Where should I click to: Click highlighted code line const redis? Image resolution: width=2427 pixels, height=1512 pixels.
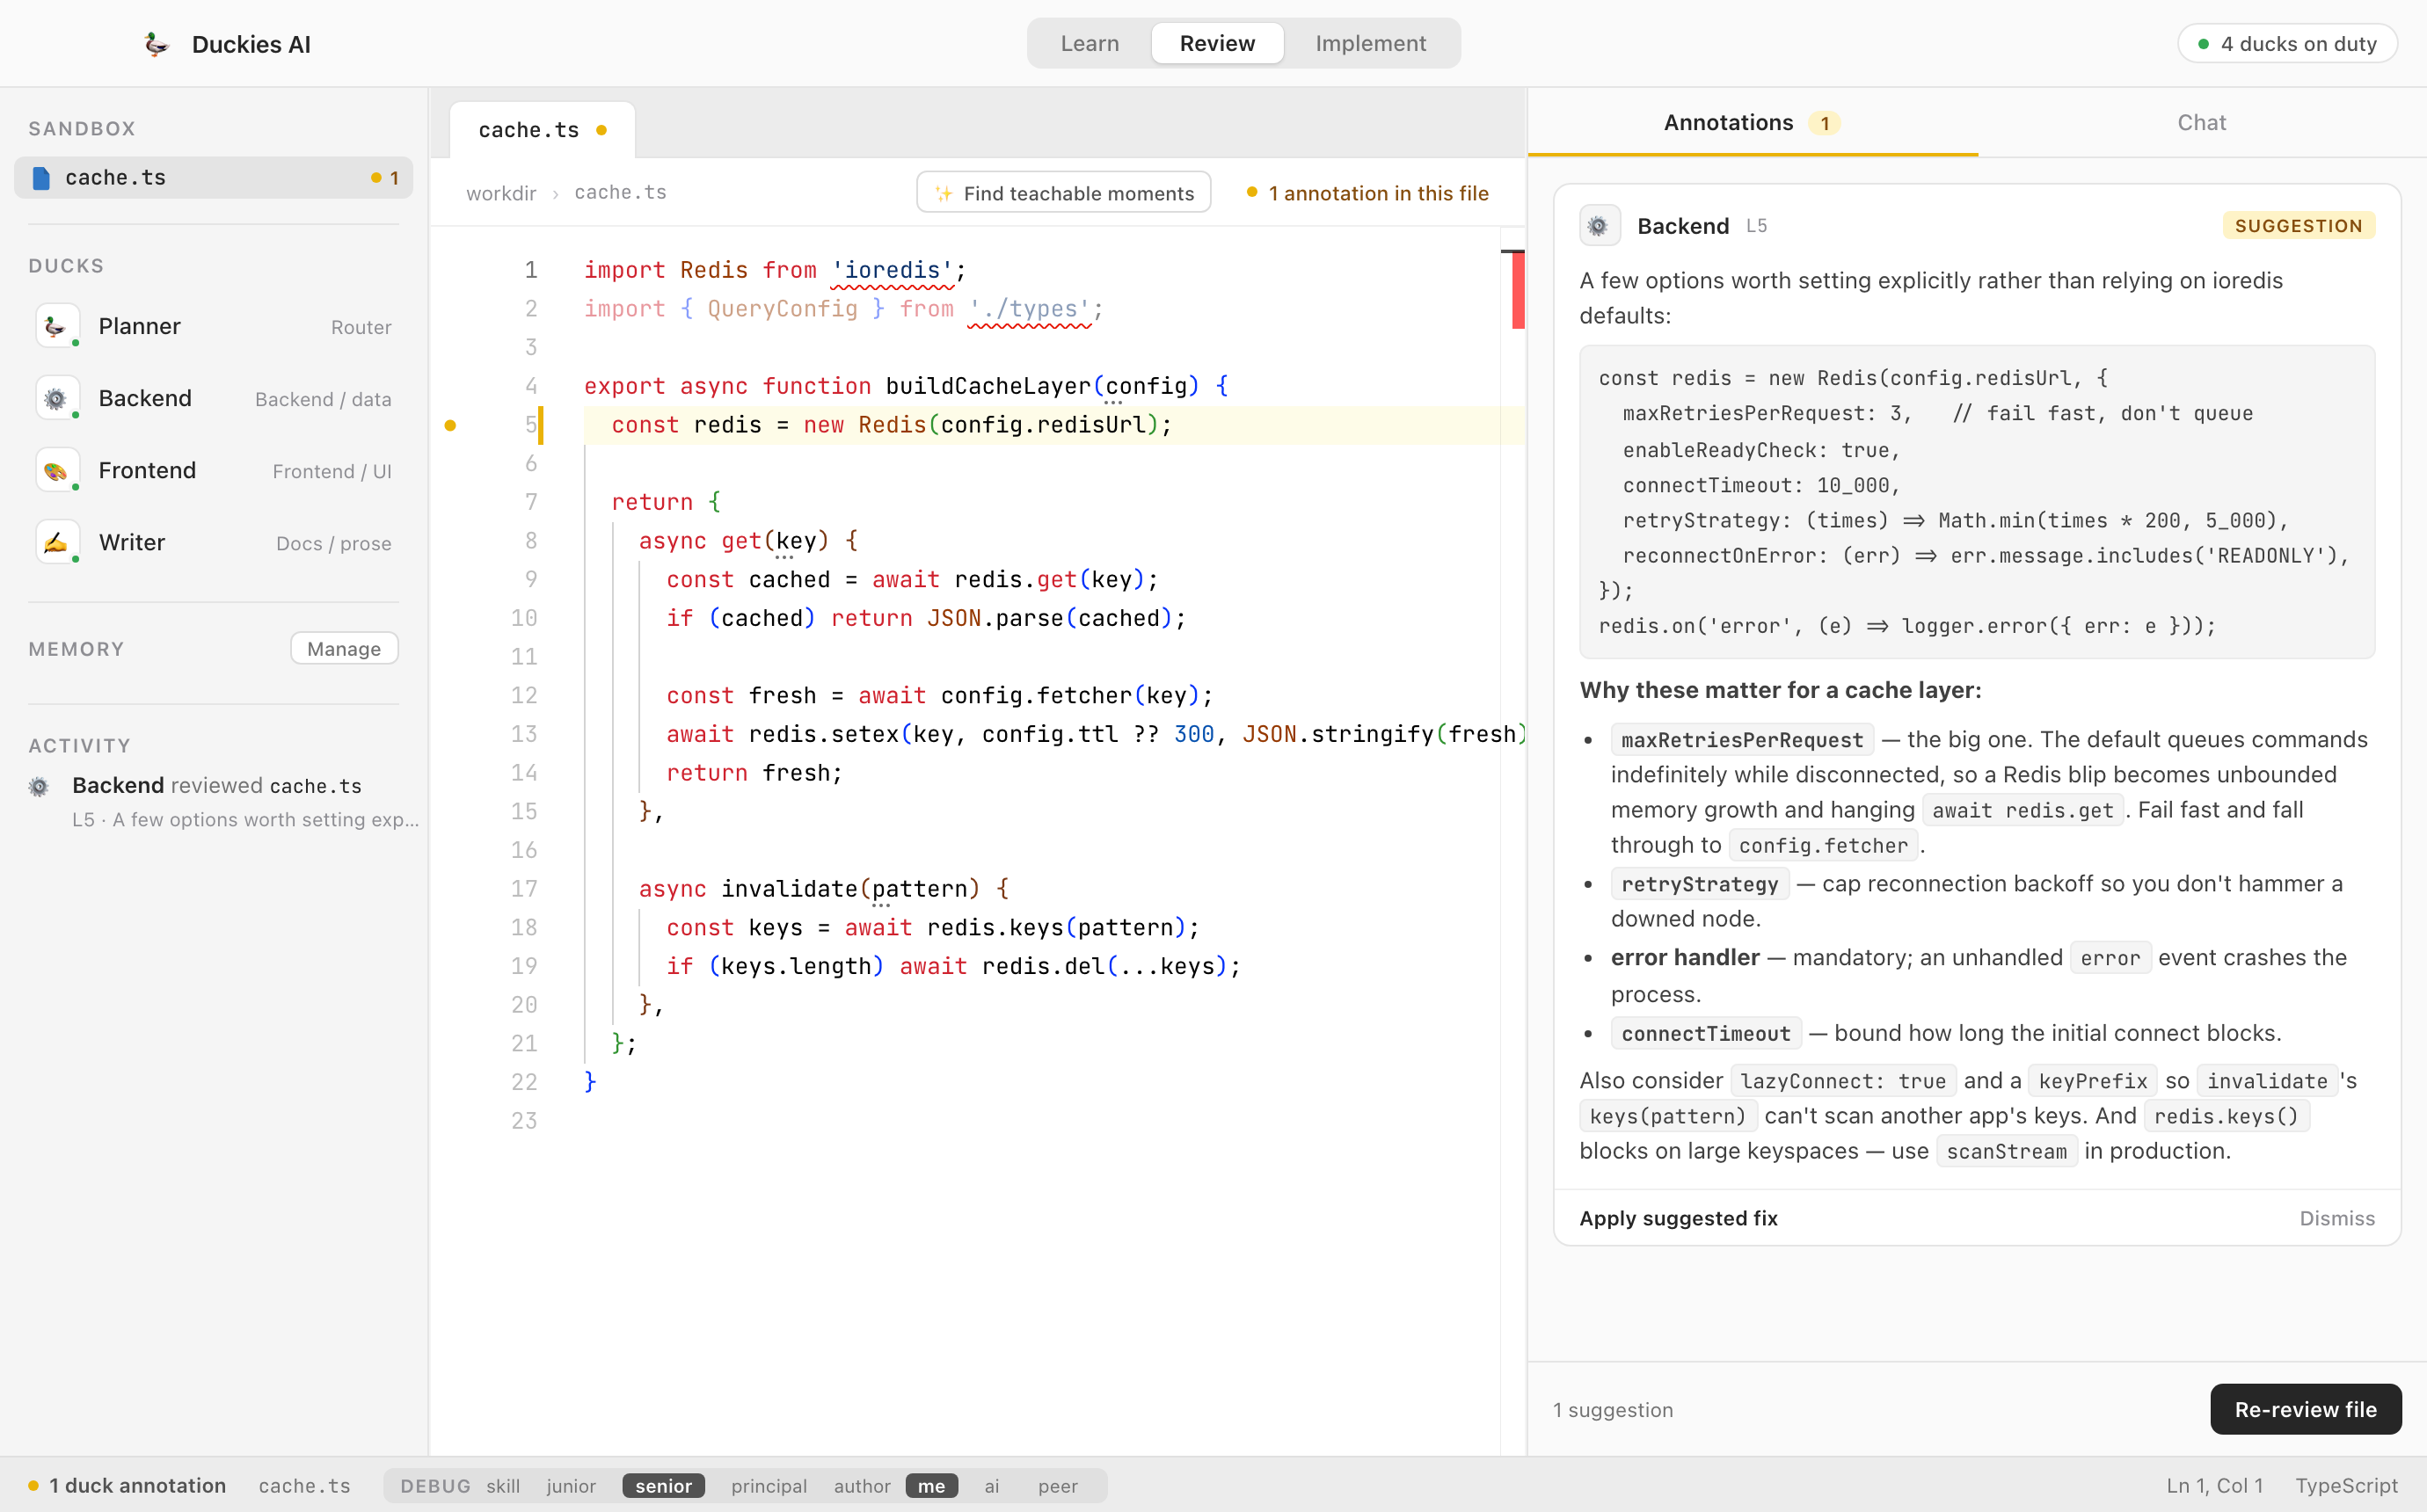pos(1054,425)
